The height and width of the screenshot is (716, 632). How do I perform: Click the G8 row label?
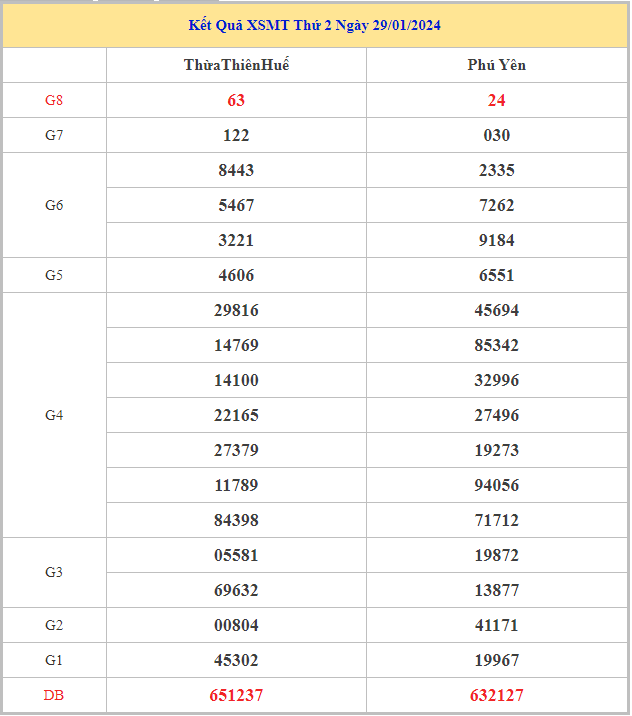[54, 100]
